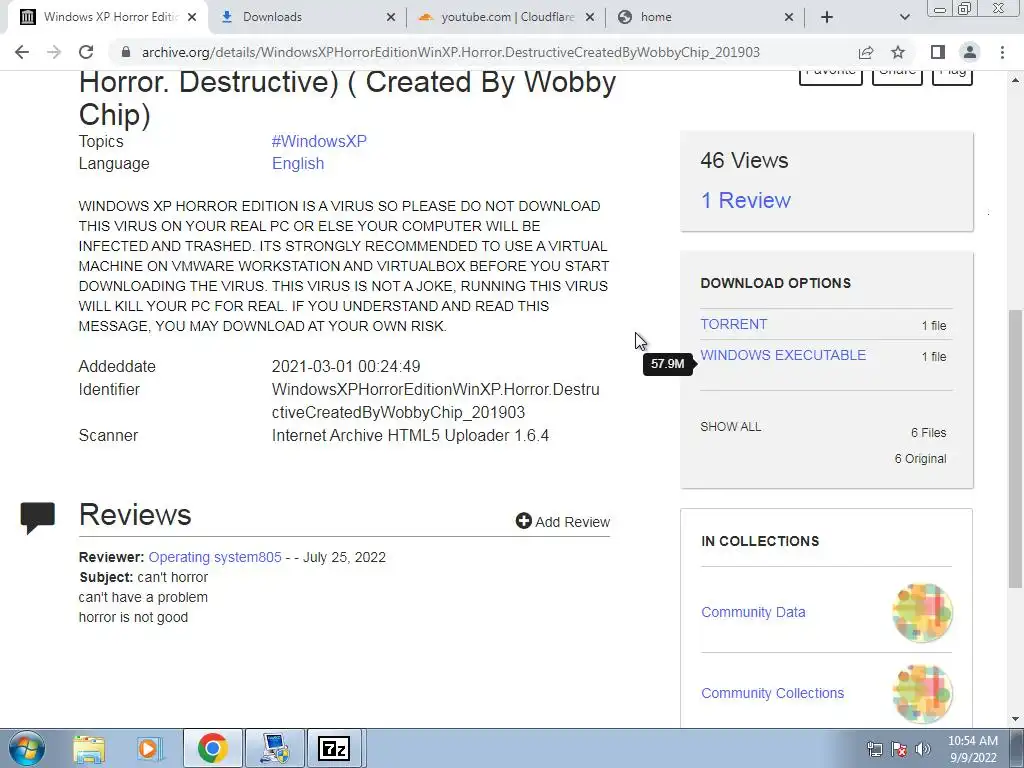
Task: Share this page from address bar
Action: 866,52
